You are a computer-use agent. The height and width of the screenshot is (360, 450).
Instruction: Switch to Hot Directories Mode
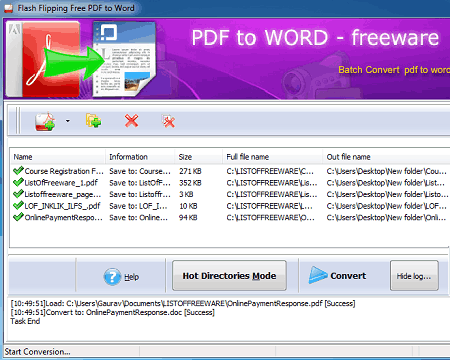229,276
